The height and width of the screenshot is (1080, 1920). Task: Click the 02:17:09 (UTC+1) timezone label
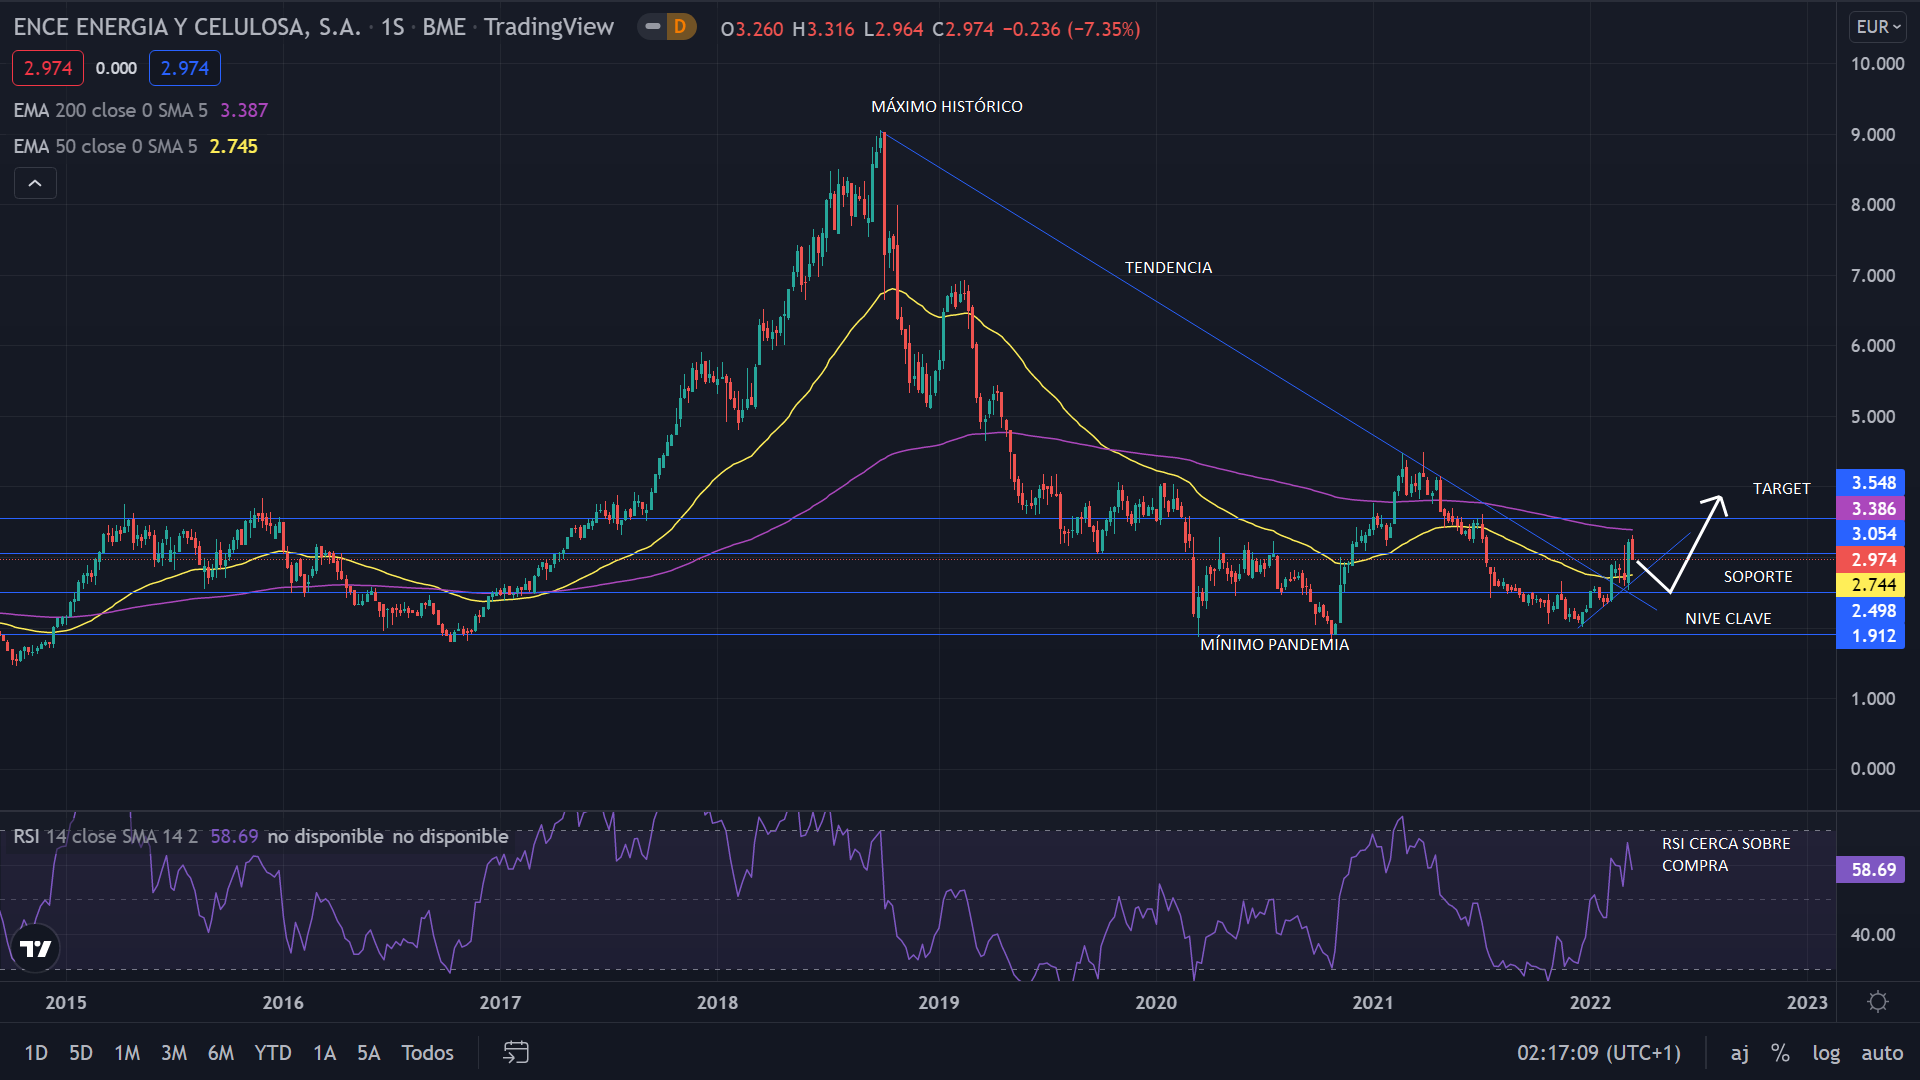[x=1597, y=1053]
